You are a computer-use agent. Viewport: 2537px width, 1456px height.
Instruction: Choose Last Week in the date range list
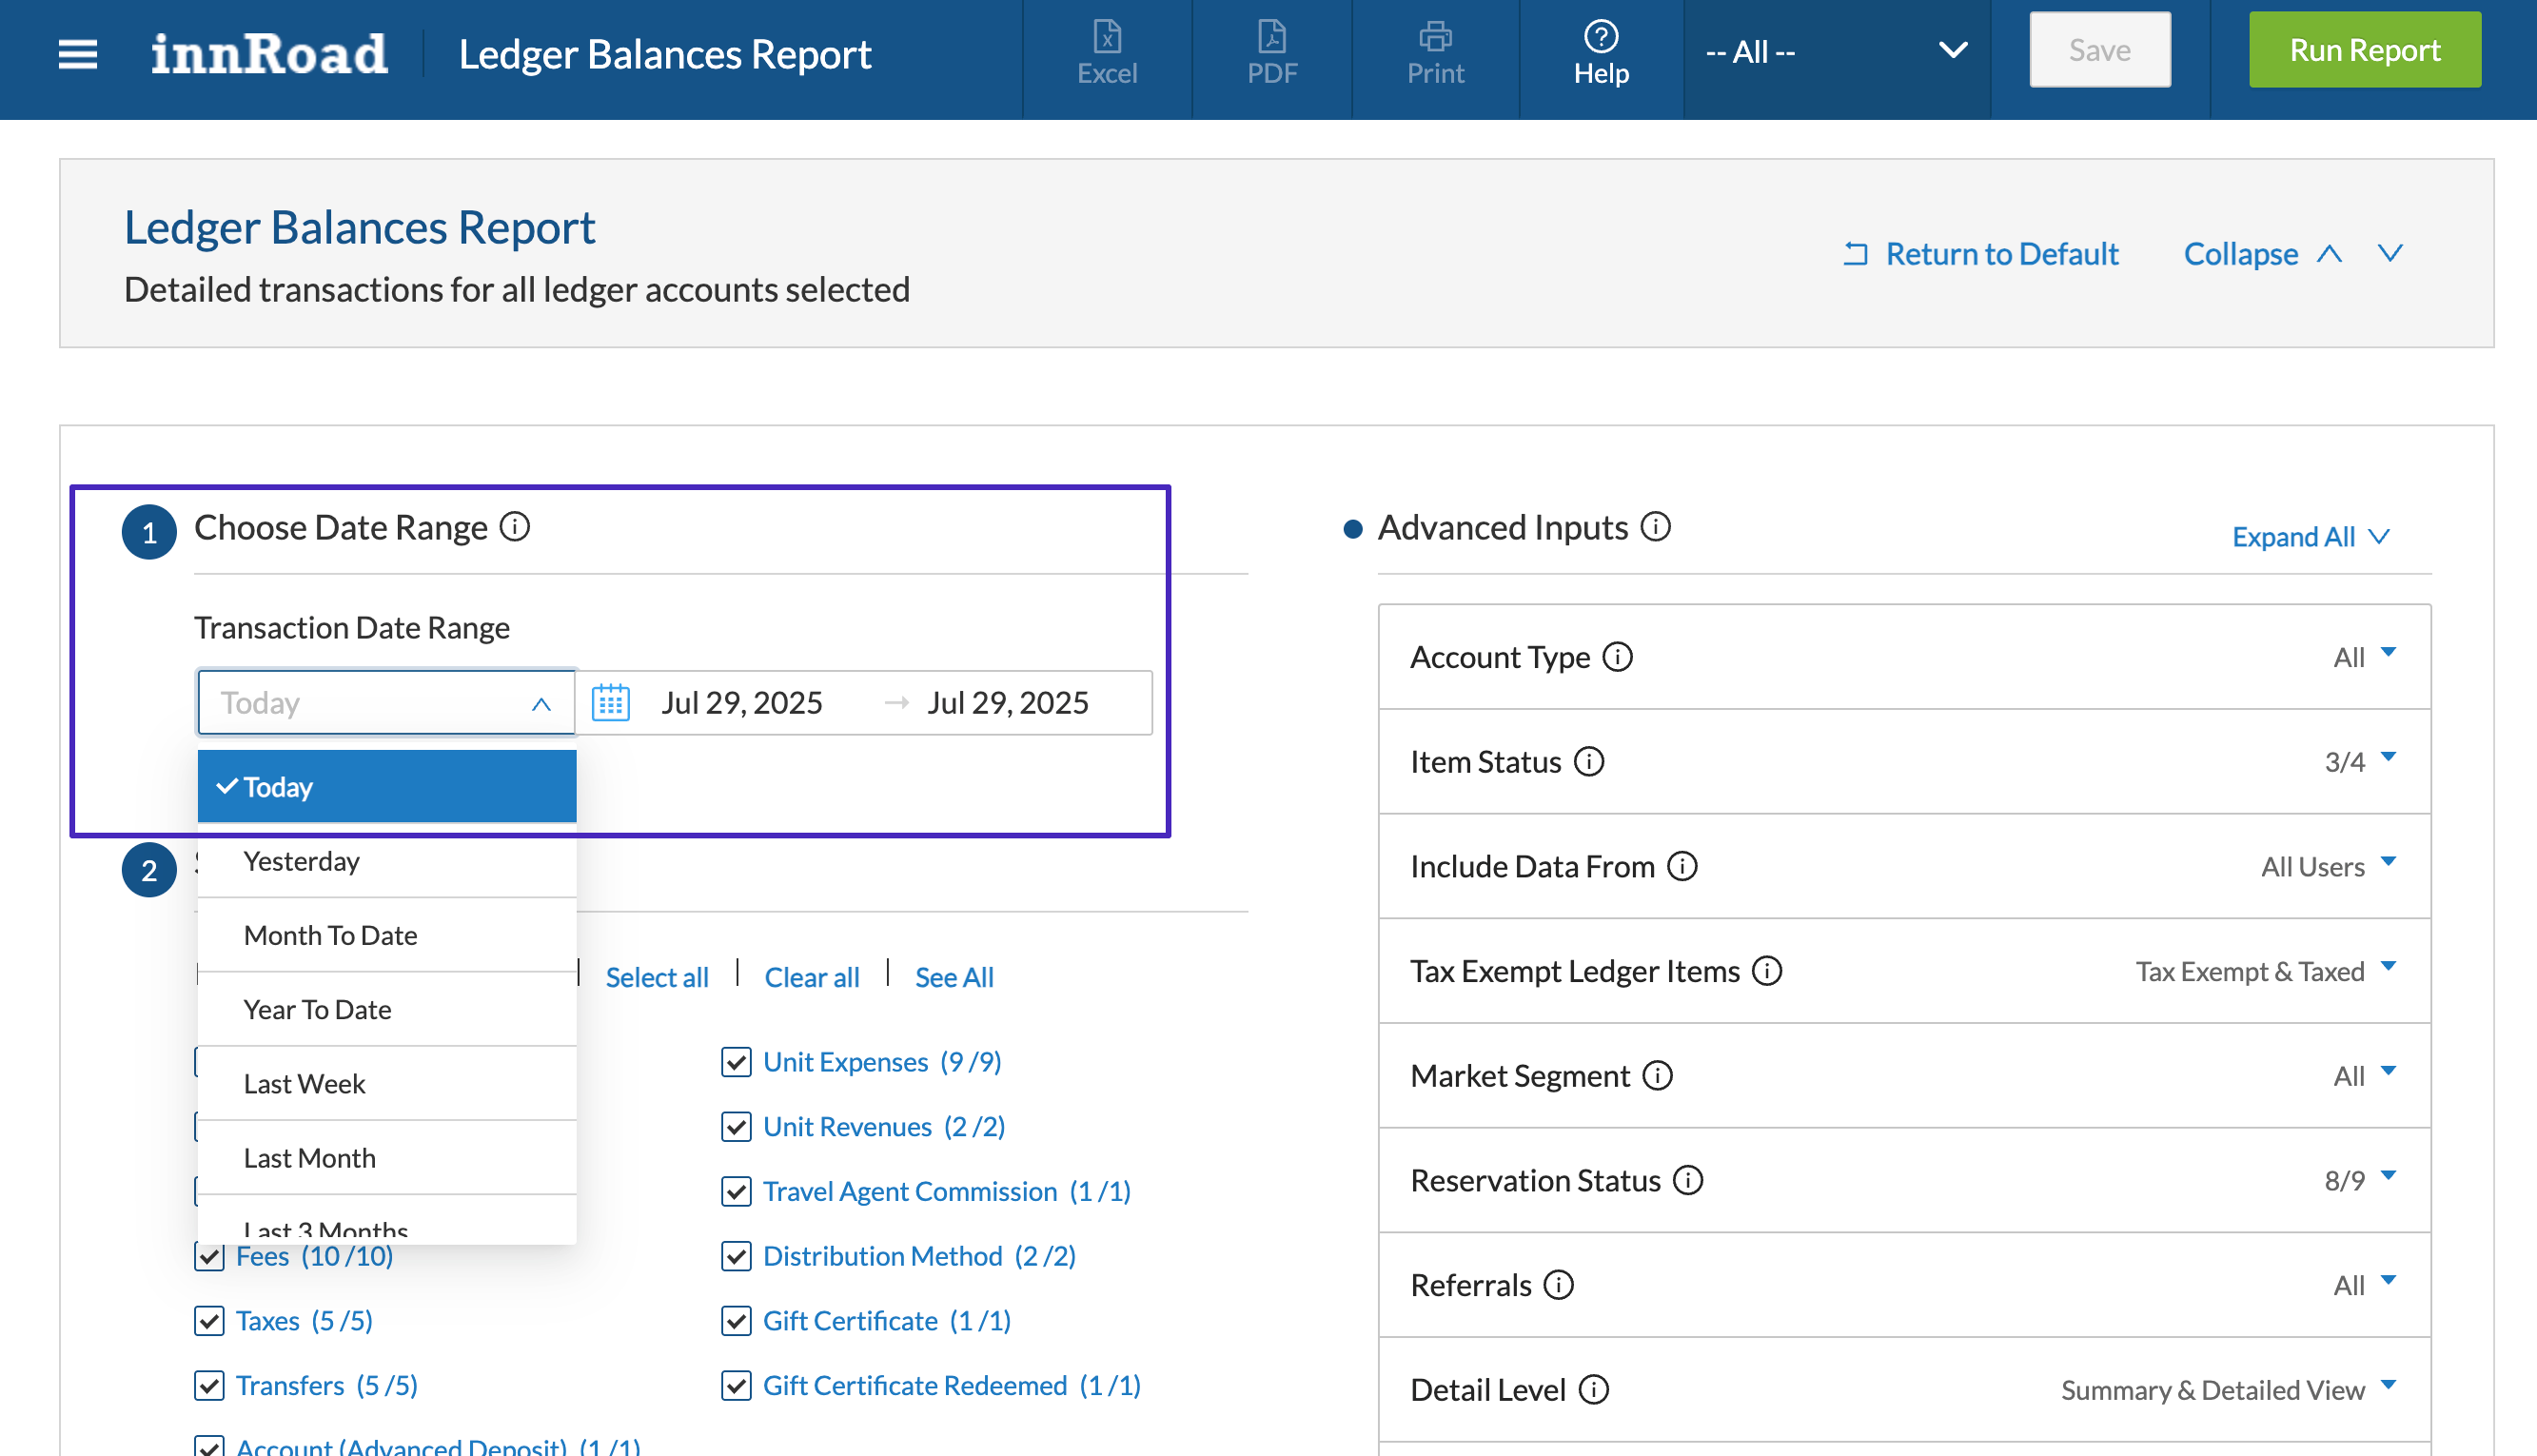(305, 1084)
